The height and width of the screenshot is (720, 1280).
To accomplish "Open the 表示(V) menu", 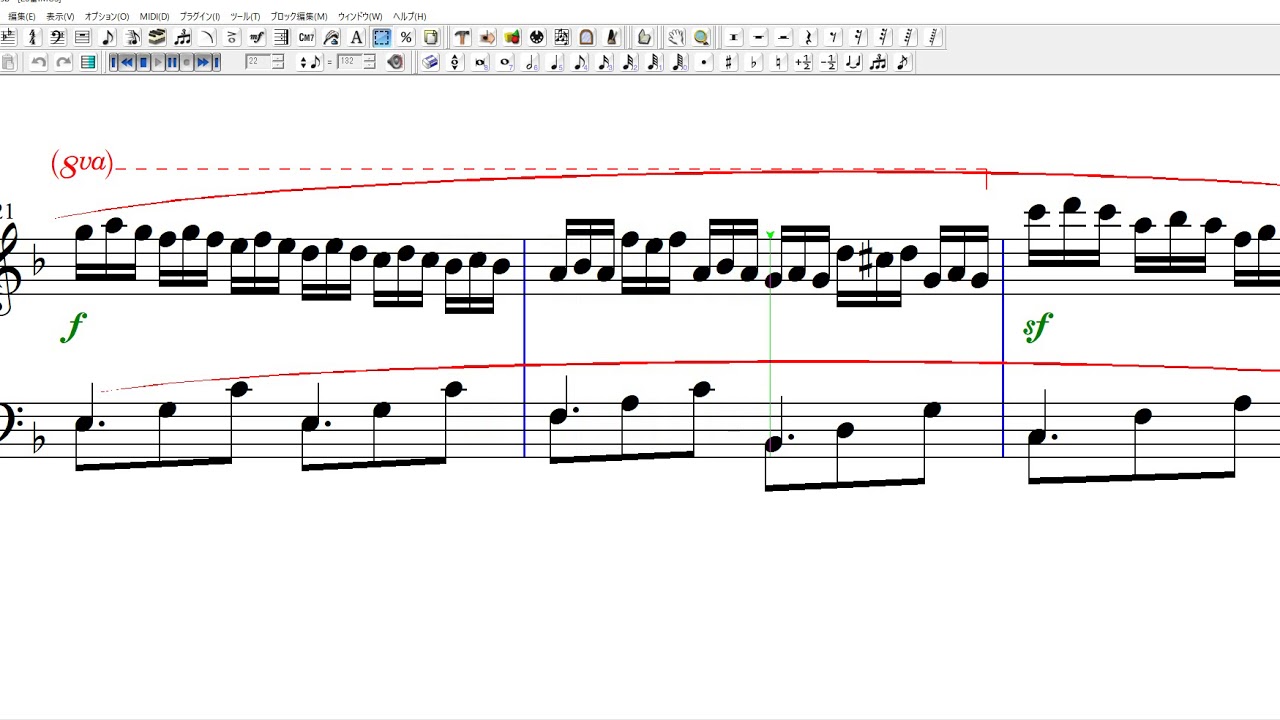I will pos(60,17).
